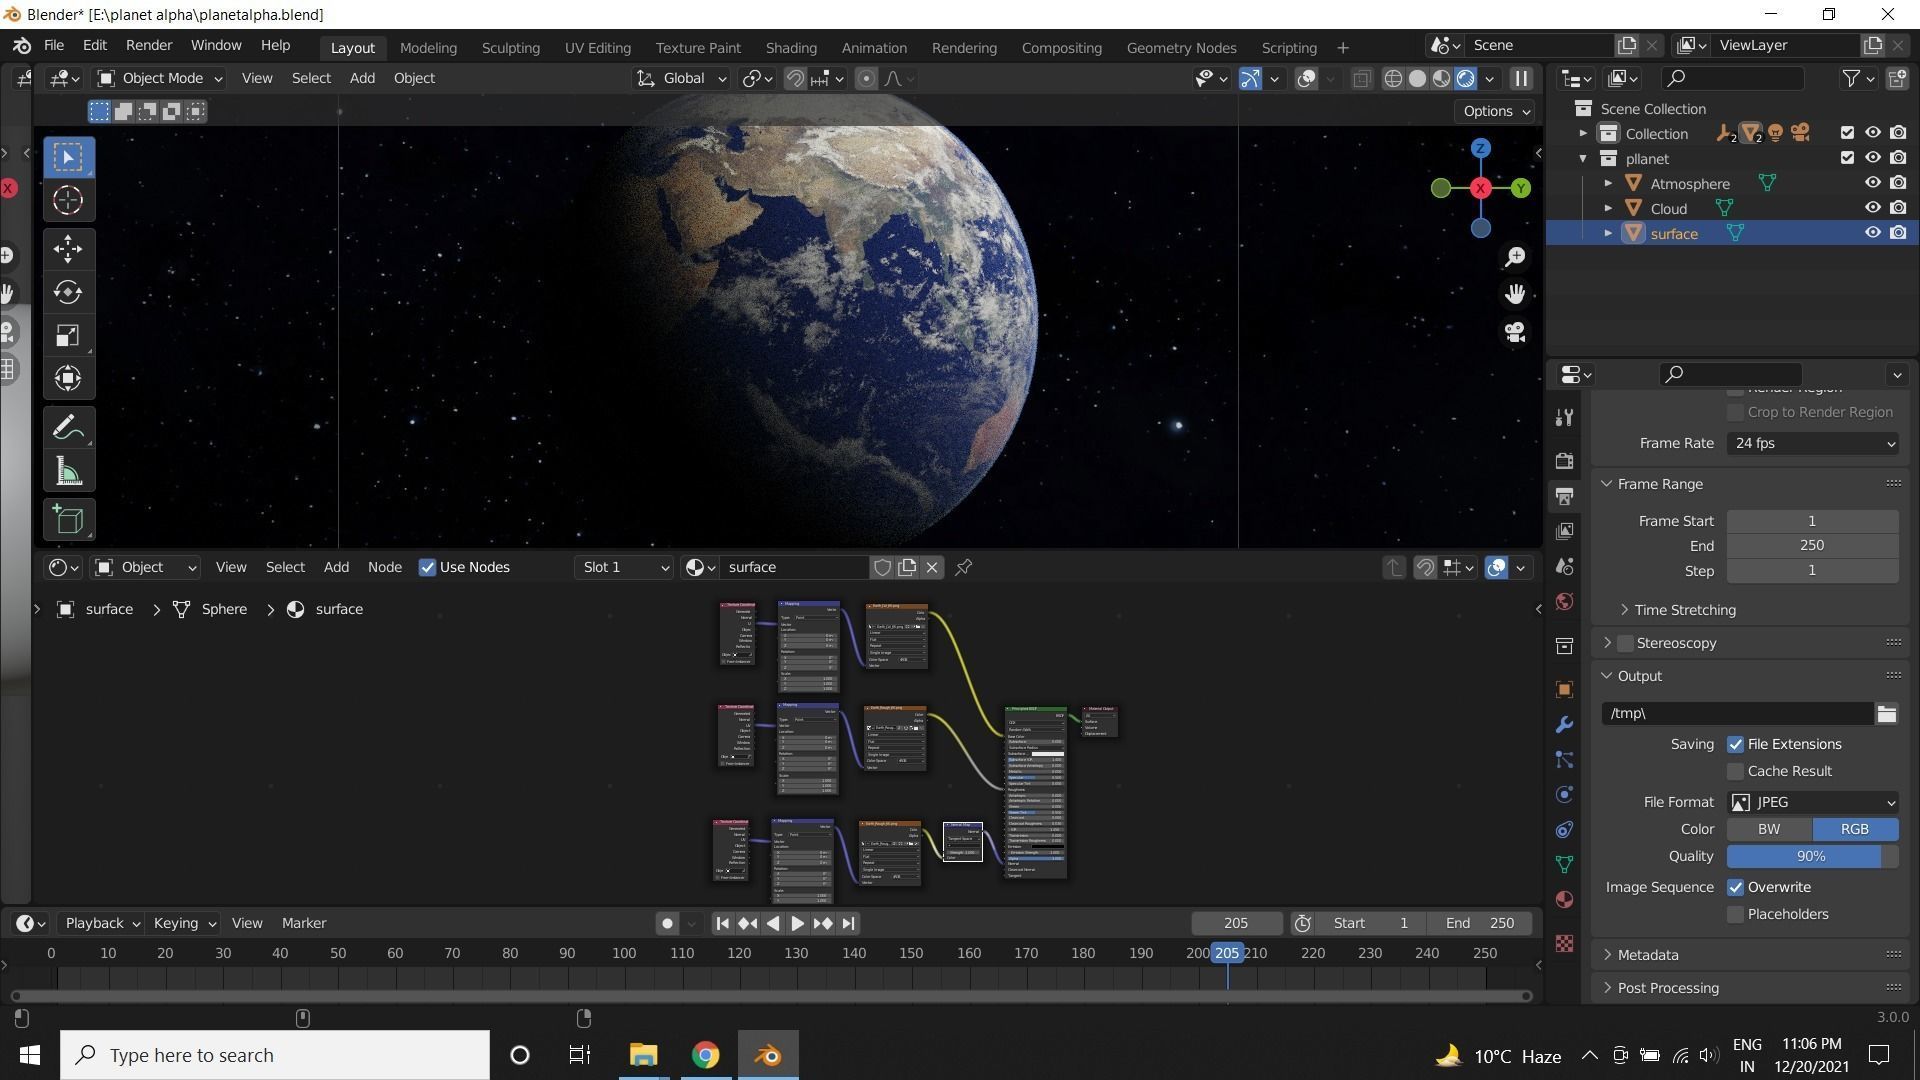Open the World properties tab
The height and width of the screenshot is (1080, 1920).
[x=1565, y=601]
